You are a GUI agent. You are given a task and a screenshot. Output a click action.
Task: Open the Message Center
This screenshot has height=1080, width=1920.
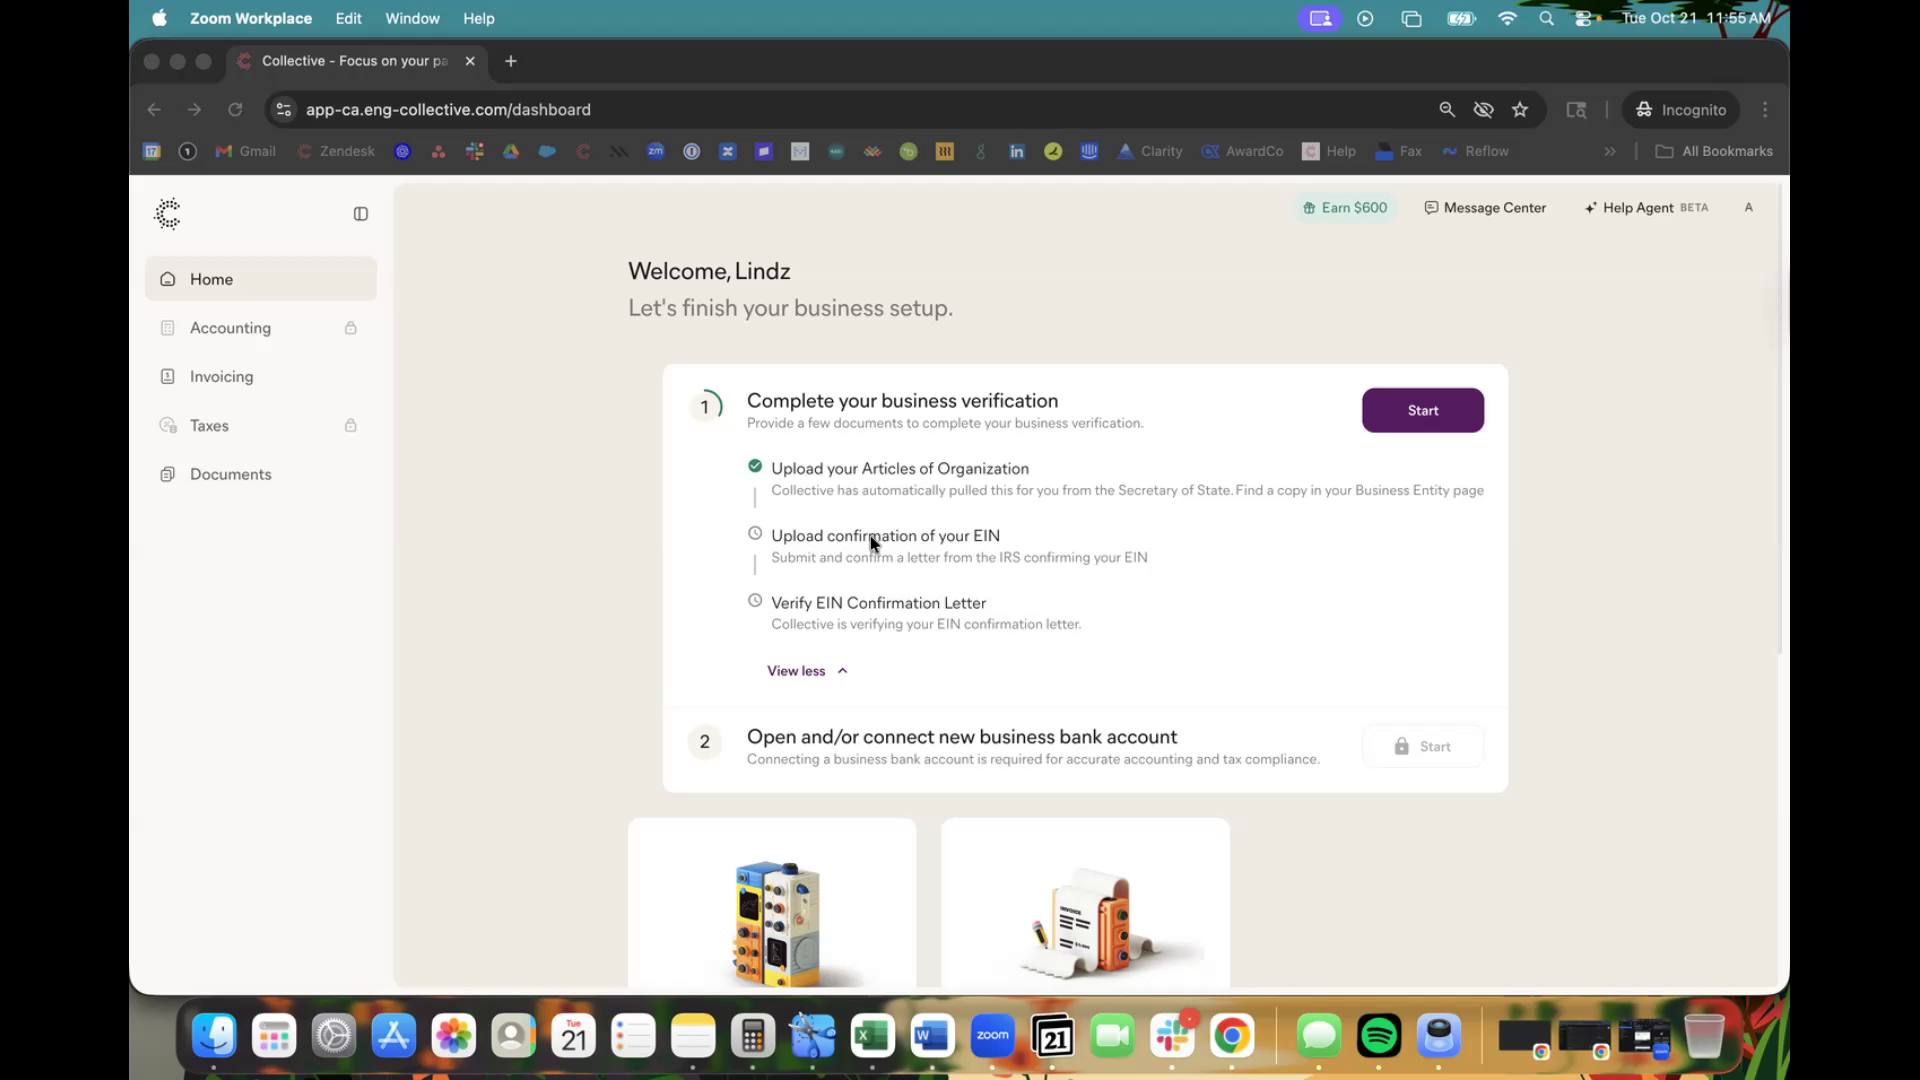(x=1485, y=208)
